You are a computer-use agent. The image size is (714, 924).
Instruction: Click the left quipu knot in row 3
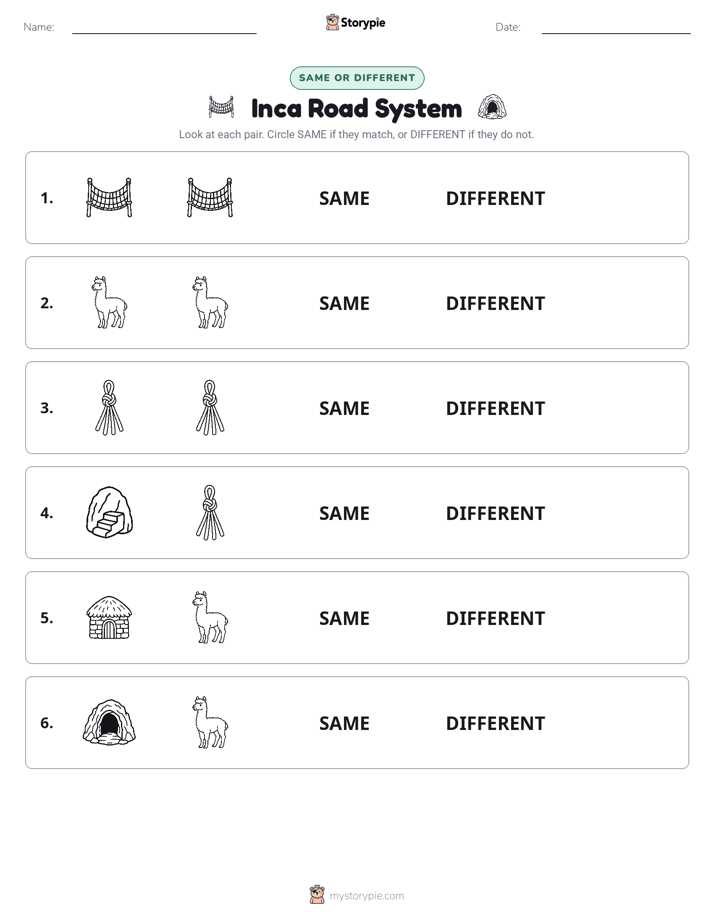pos(109,407)
